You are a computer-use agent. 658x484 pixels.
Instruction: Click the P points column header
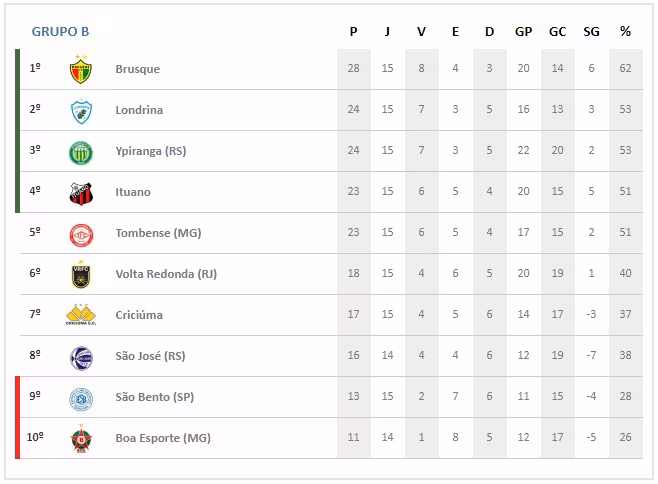coord(353,31)
